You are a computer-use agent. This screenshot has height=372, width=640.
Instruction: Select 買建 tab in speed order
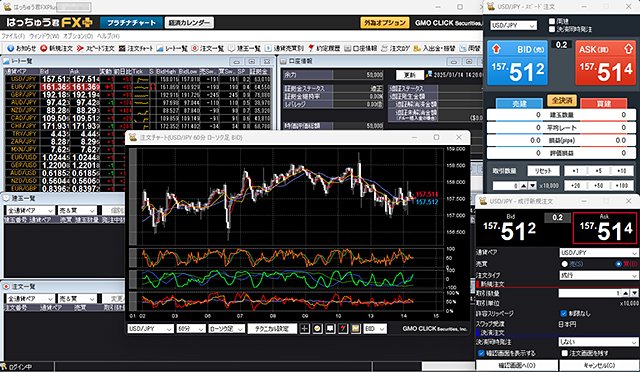(604, 104)
